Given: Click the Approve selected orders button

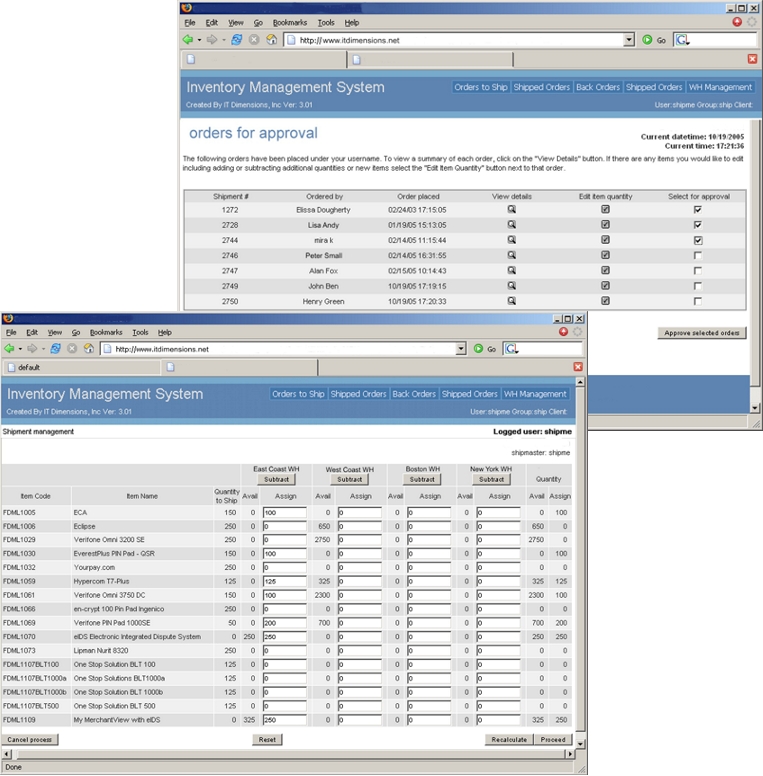Looking at the screenshot, I should click(x=702, y=333).
